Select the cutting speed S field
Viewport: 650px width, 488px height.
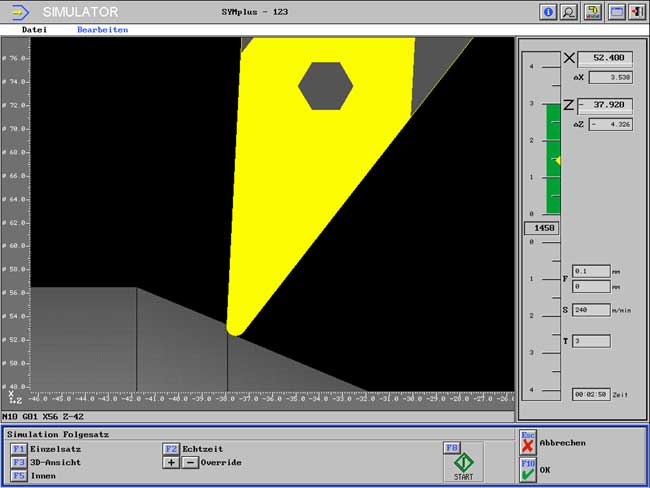click(x=592, y=310)
